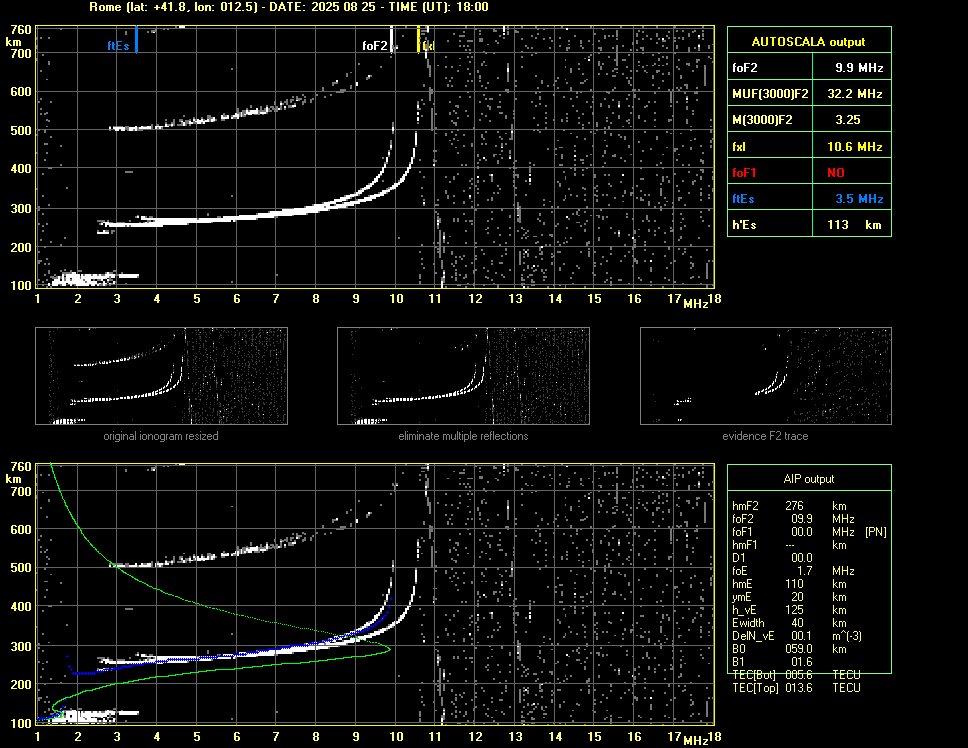968x748 pixels.
Task: Click the white foF2 marker in top ionogram
Action: click(x=391, y=39)
